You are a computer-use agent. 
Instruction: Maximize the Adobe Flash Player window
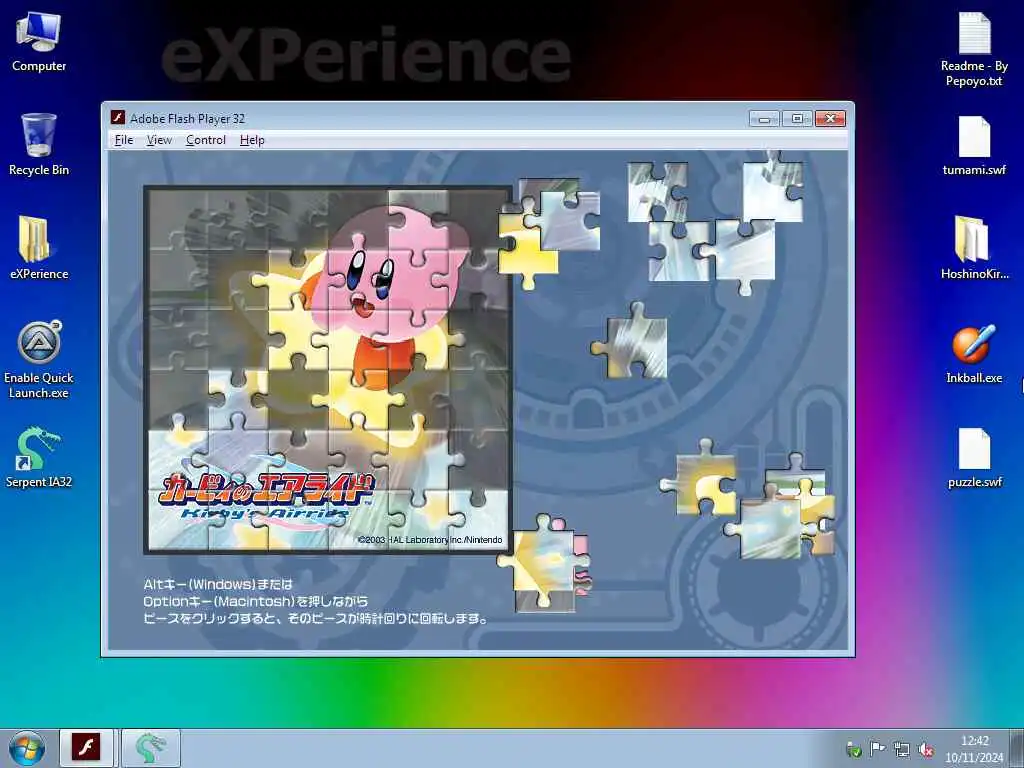click(797, 118)
